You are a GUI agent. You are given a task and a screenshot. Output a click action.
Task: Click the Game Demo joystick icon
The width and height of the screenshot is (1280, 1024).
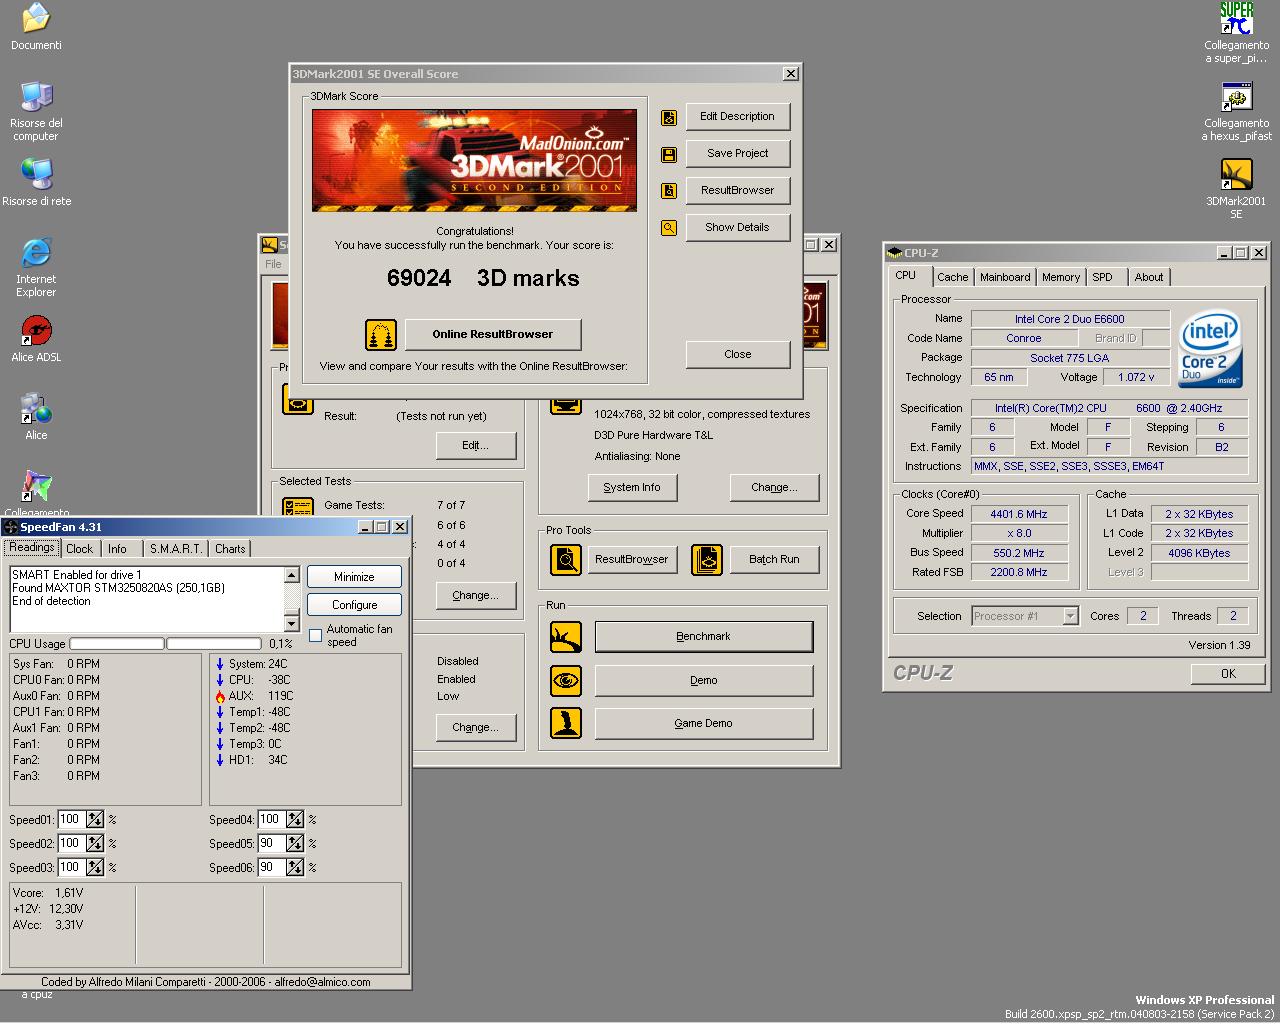coord(566,724)
